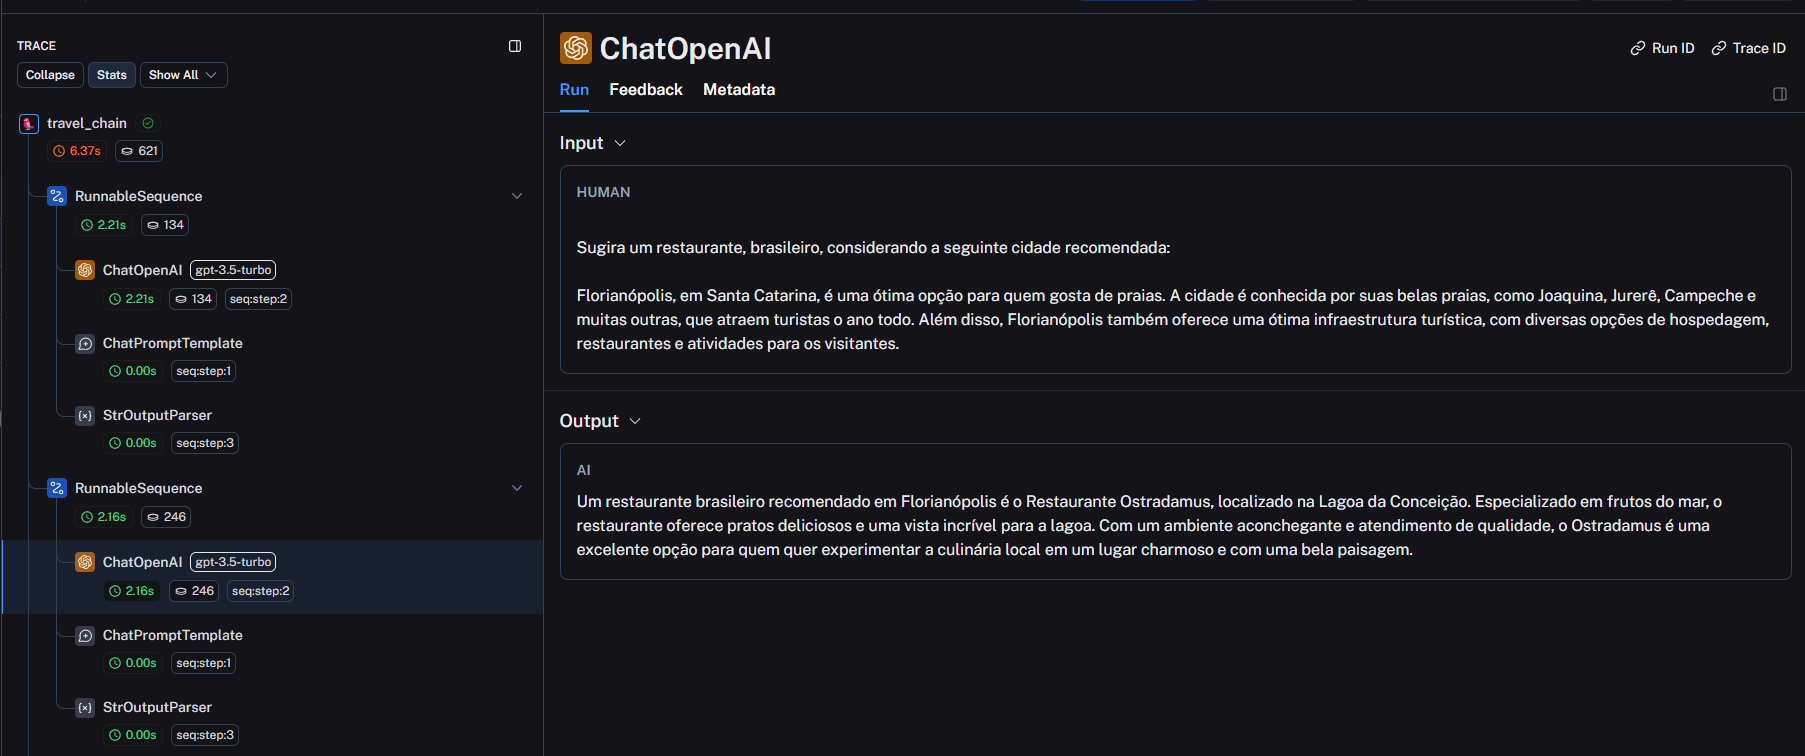Click the first RunnableSequence icon

(x=57, y=196)
